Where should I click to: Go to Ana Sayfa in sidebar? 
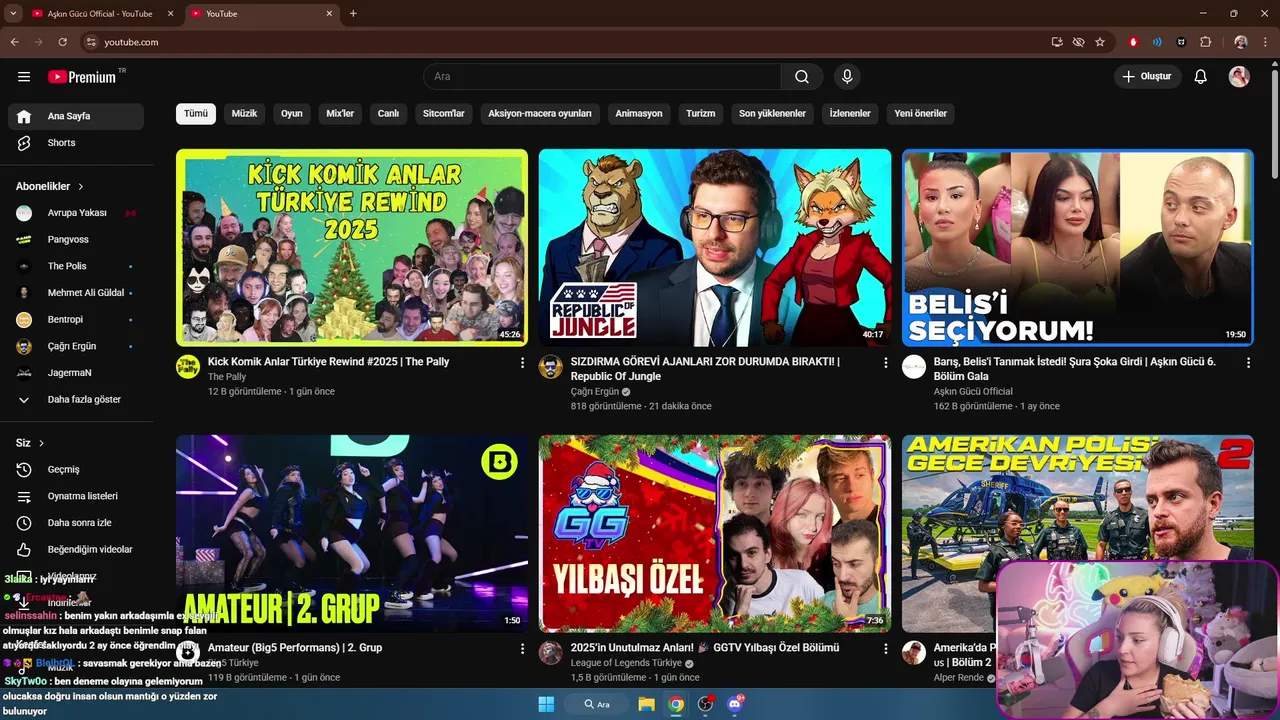76,116
